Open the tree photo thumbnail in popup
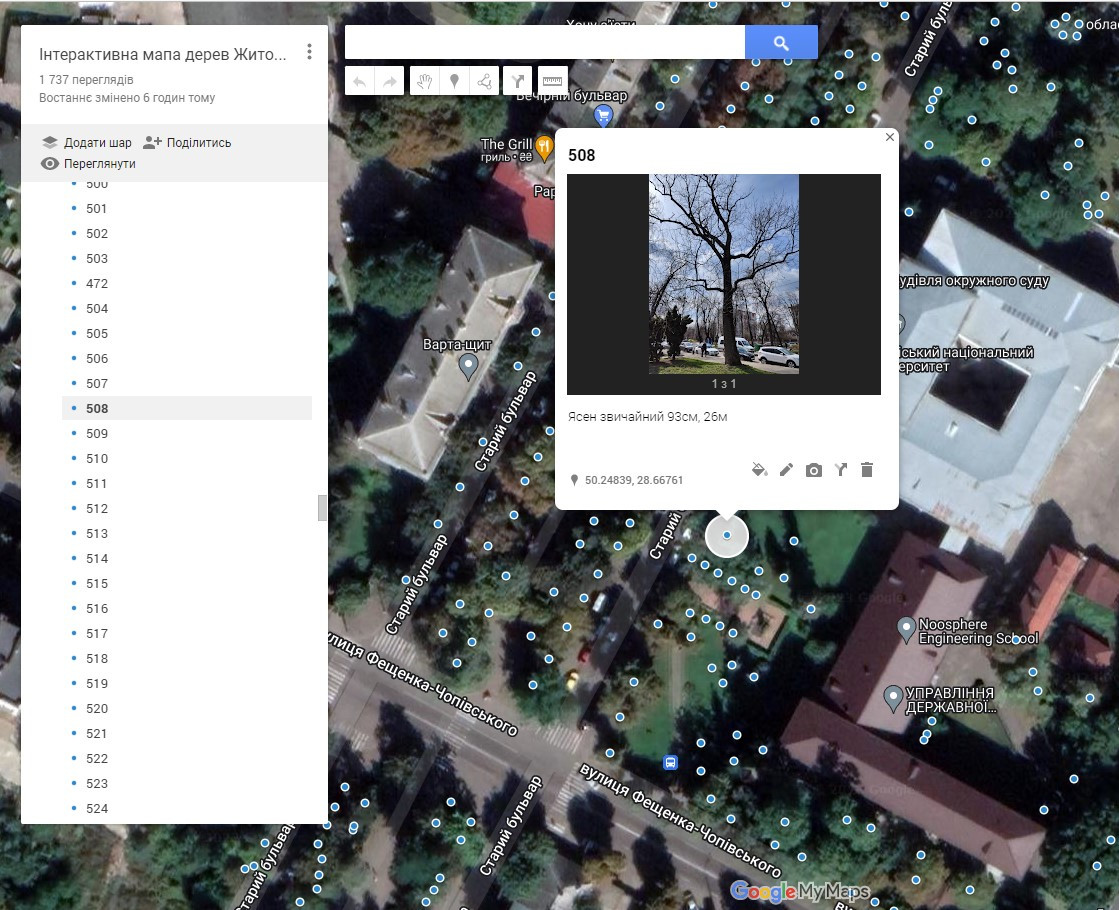Image resolution: width=1119 pixels, height=910 pixels. tap(724, 274)
